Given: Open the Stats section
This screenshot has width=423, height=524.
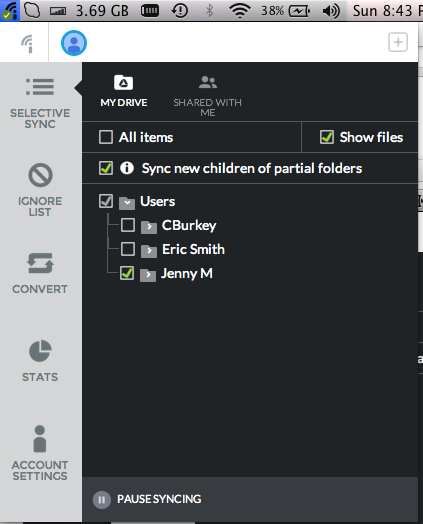Looking at the screenshot, I should click(40, 361).
